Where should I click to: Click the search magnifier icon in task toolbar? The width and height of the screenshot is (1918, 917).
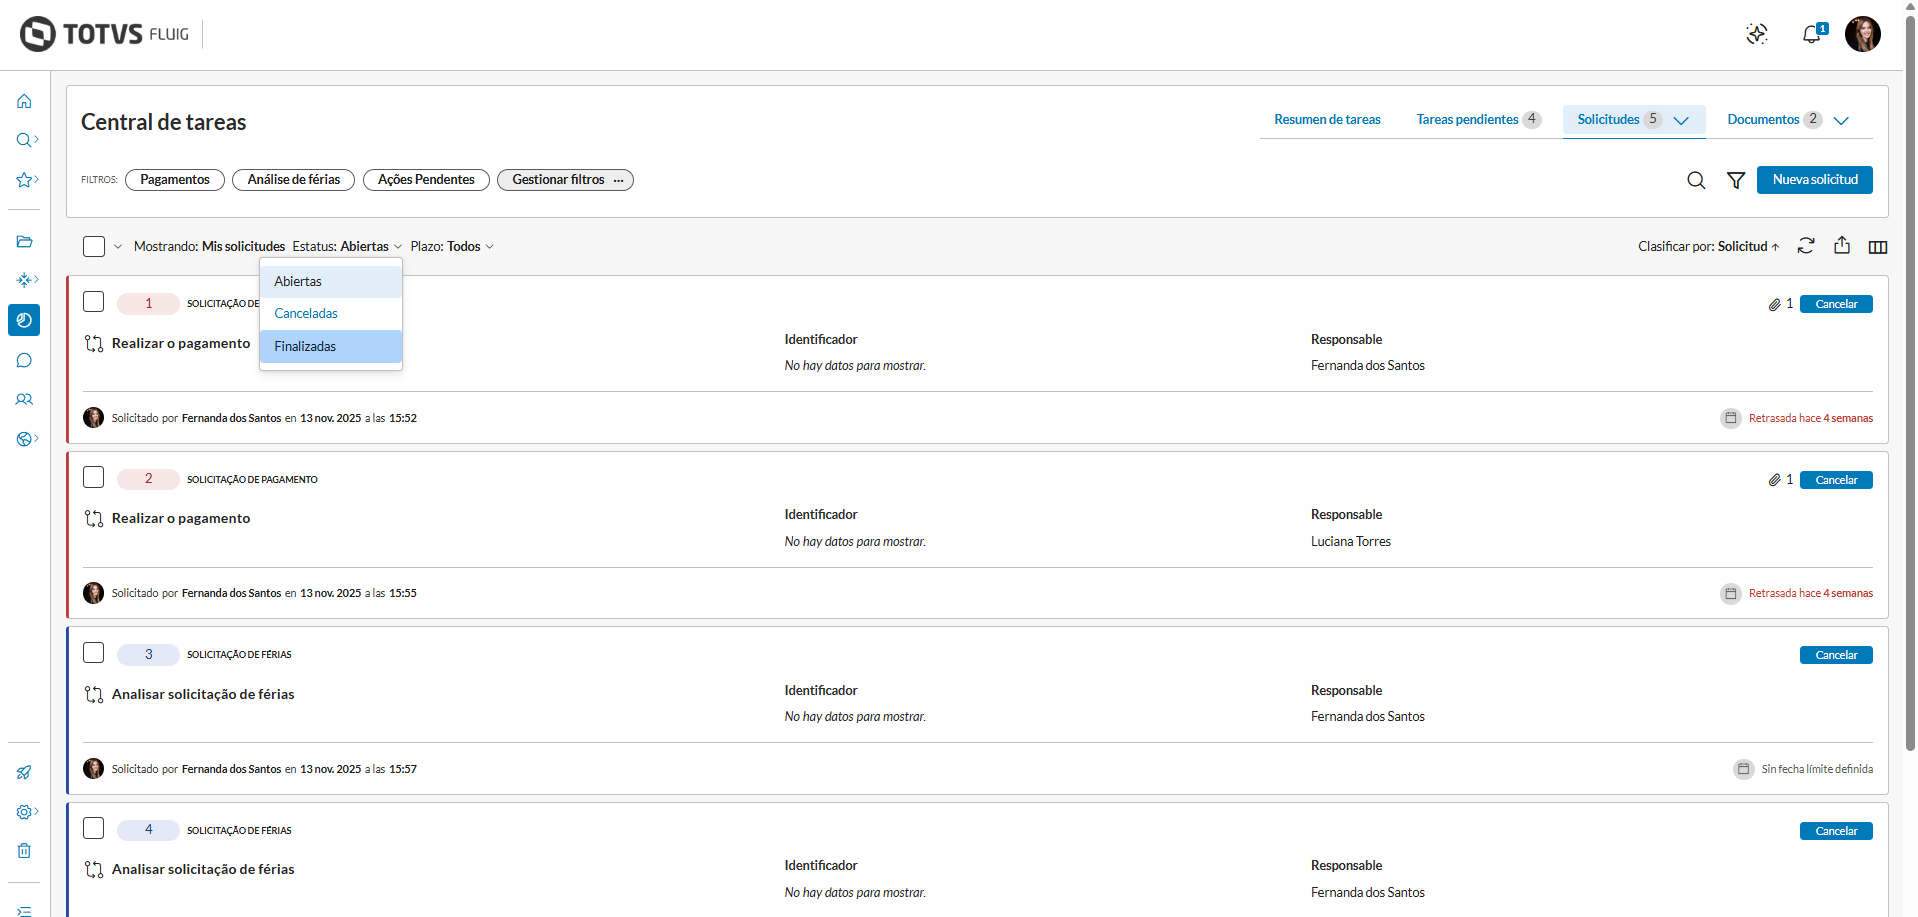pyautogui.click(x=1696, y=180)
